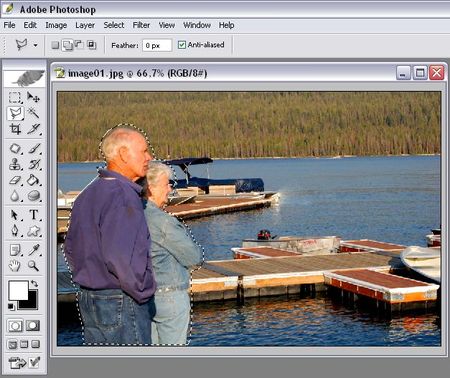450x378 pixels.
Task: Select the Magic Wand tool
Action: [x=33, y=113]
